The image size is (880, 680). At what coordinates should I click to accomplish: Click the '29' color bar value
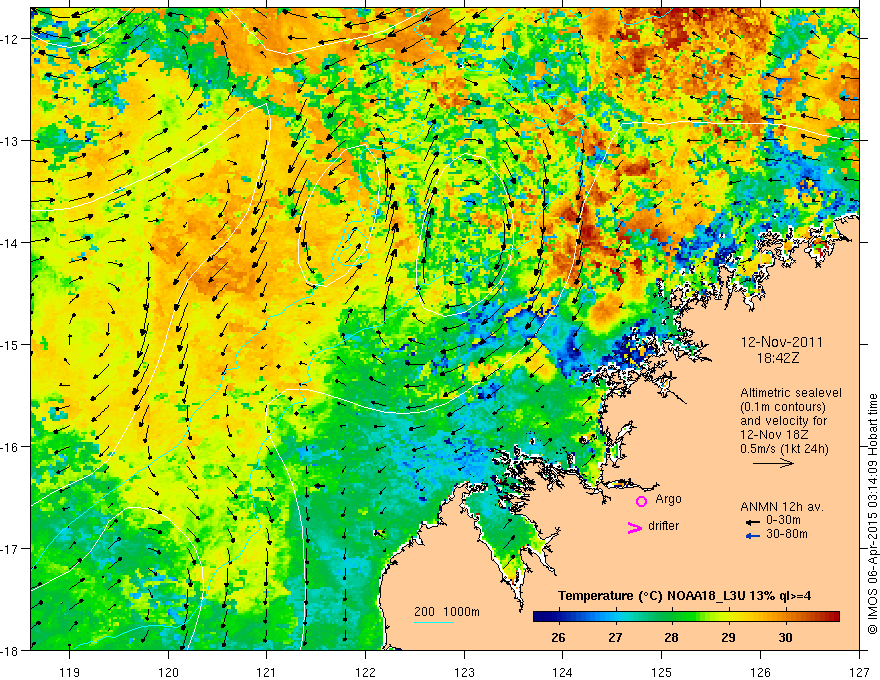click(x=728, y=637)
